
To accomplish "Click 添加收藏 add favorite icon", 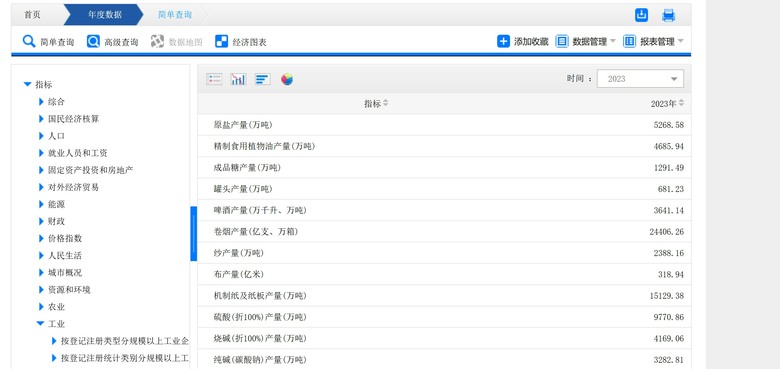I will tap(503, 41).
